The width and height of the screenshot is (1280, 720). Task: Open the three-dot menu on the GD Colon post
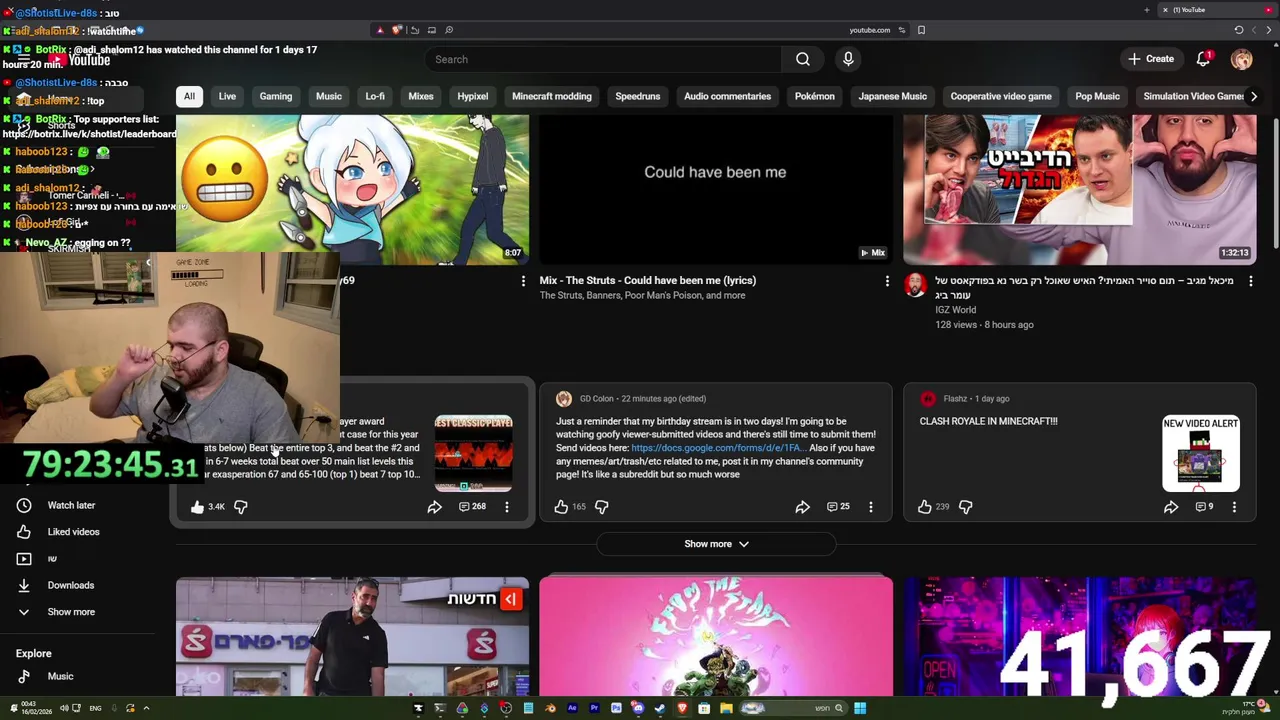click(x=871, y=507)
